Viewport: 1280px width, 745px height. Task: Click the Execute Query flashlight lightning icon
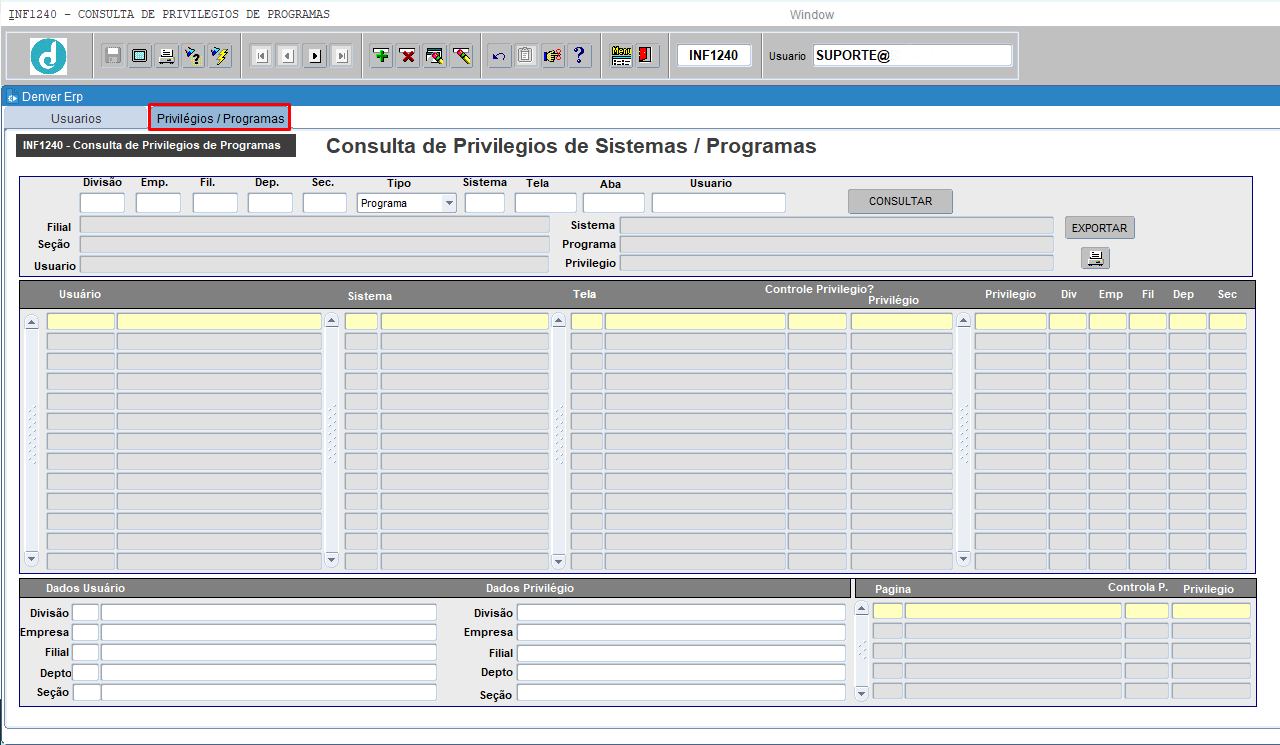pos(220,56)
